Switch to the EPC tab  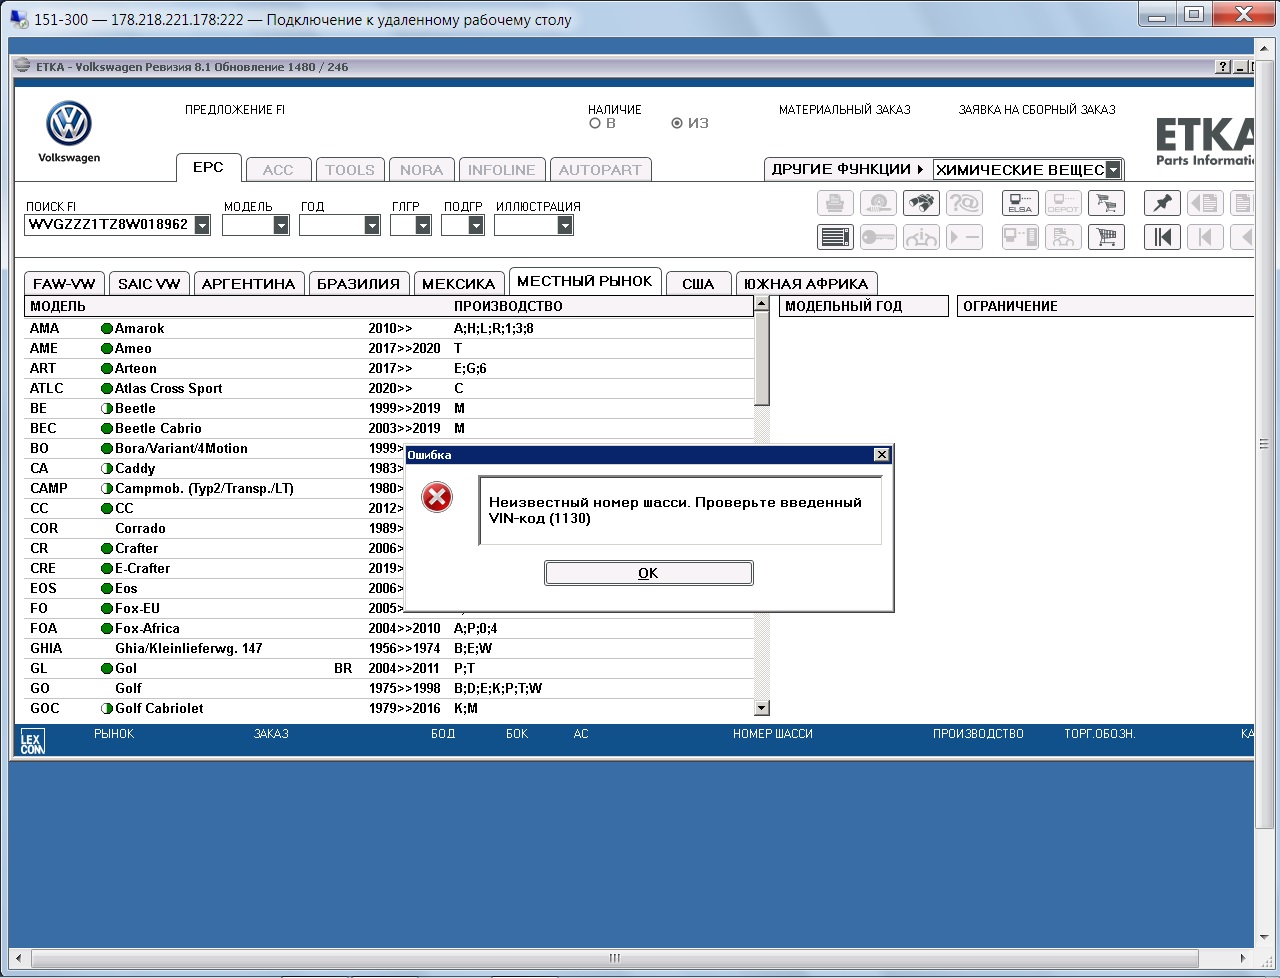208,168
